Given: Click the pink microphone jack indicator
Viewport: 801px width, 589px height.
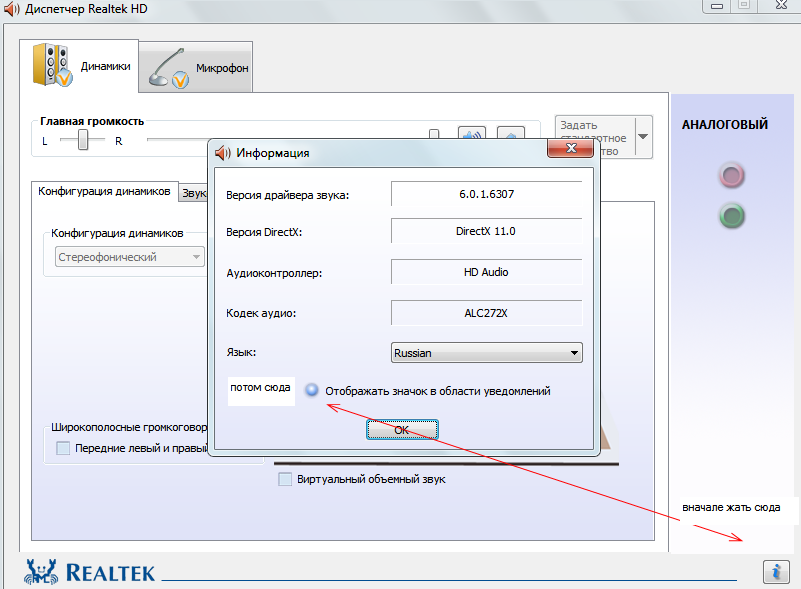Looking at the screenshot, I should (732, 176).
